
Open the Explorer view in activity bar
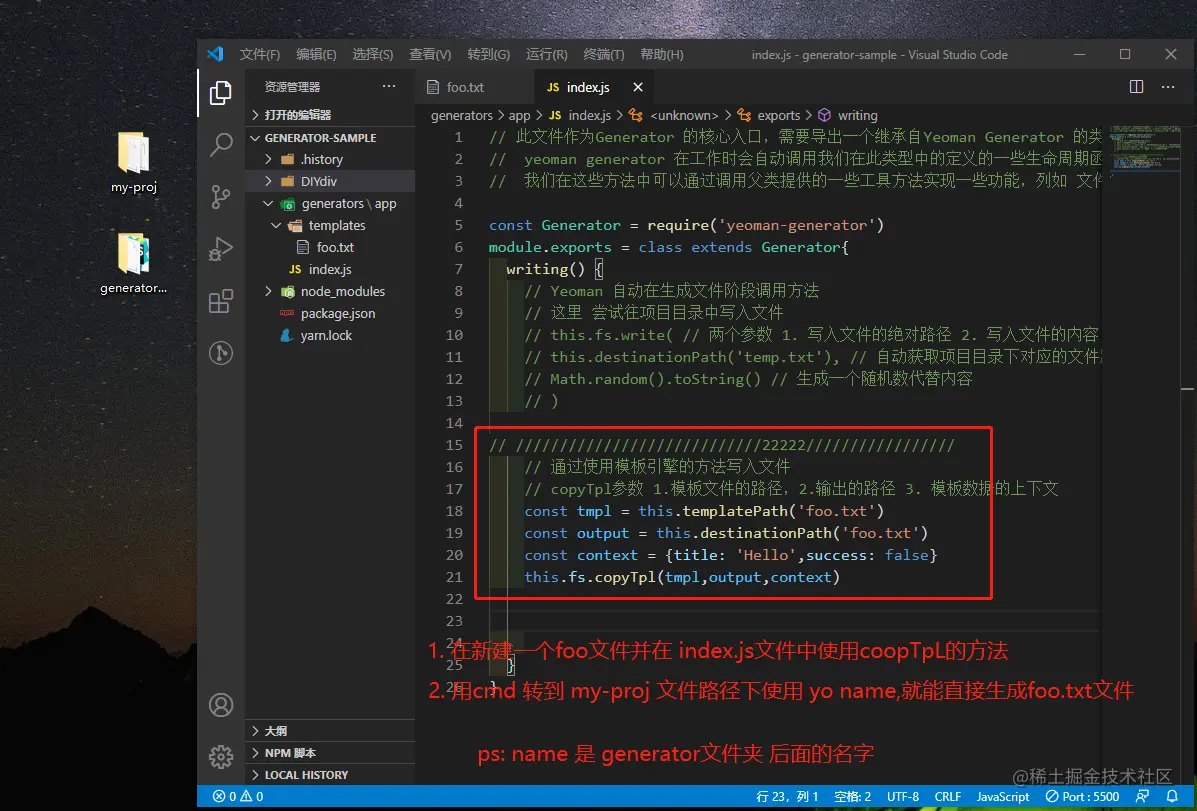coord(221,92)
